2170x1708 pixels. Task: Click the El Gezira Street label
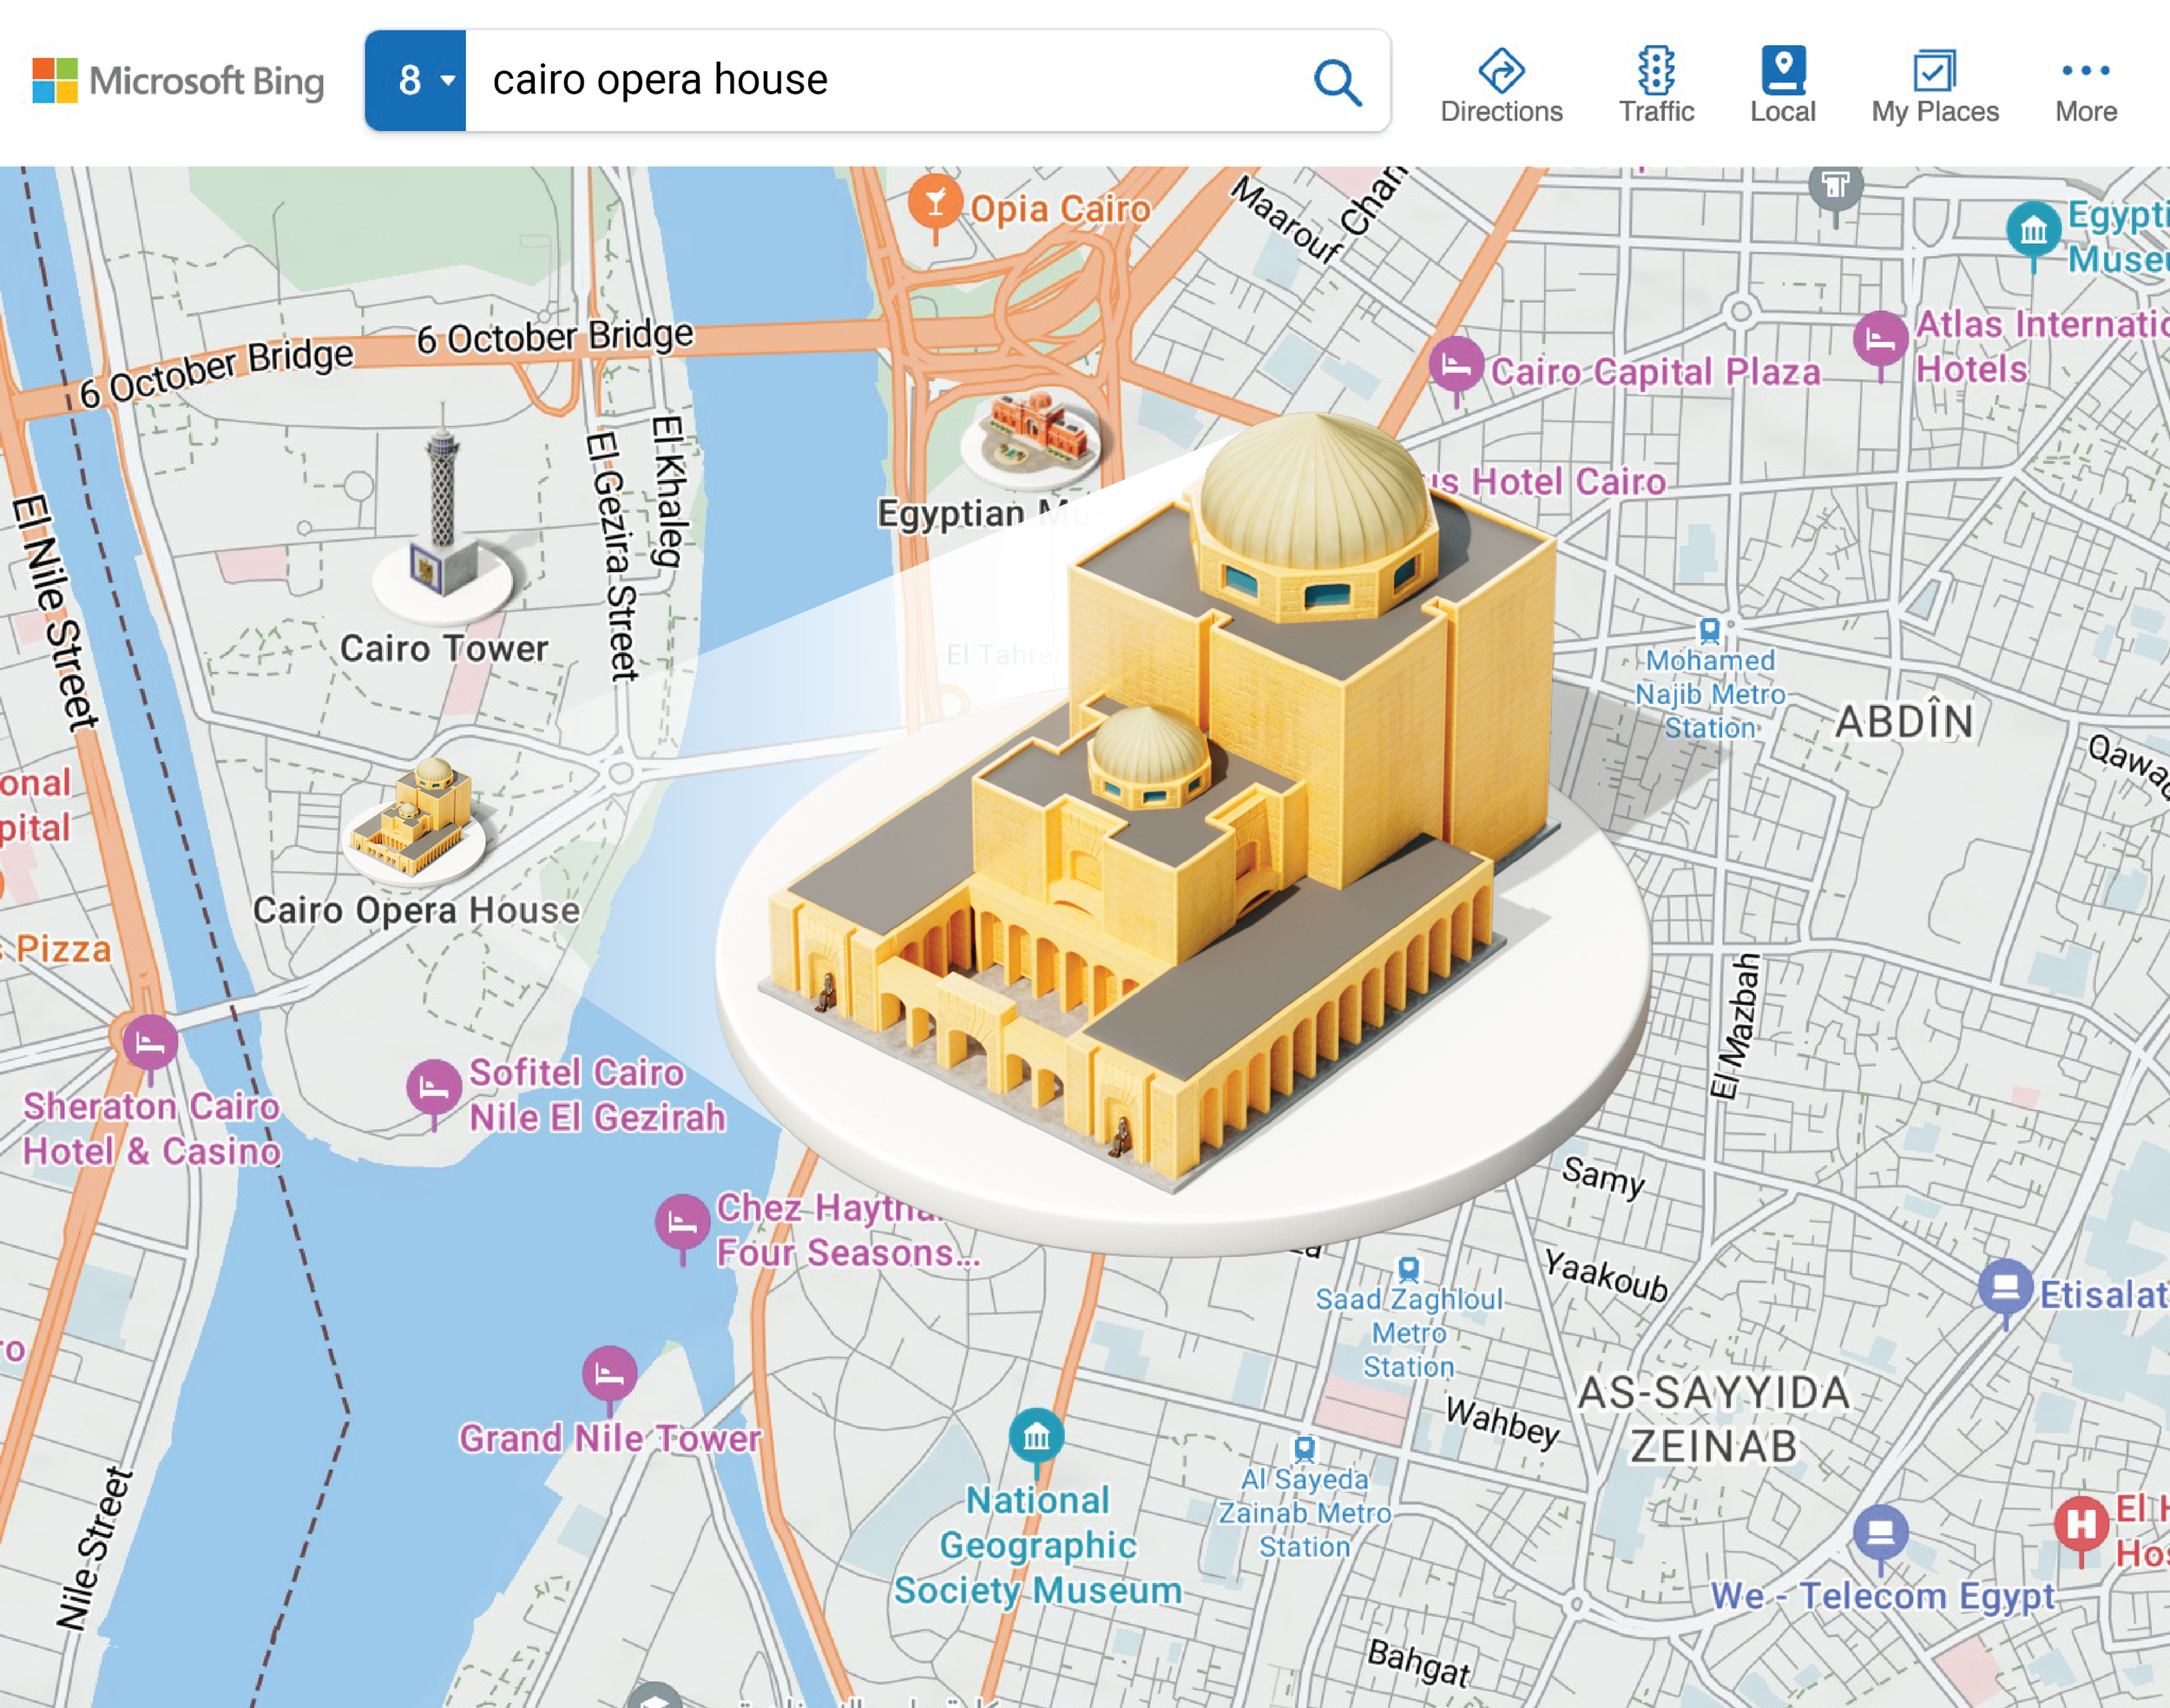point(612,556)
